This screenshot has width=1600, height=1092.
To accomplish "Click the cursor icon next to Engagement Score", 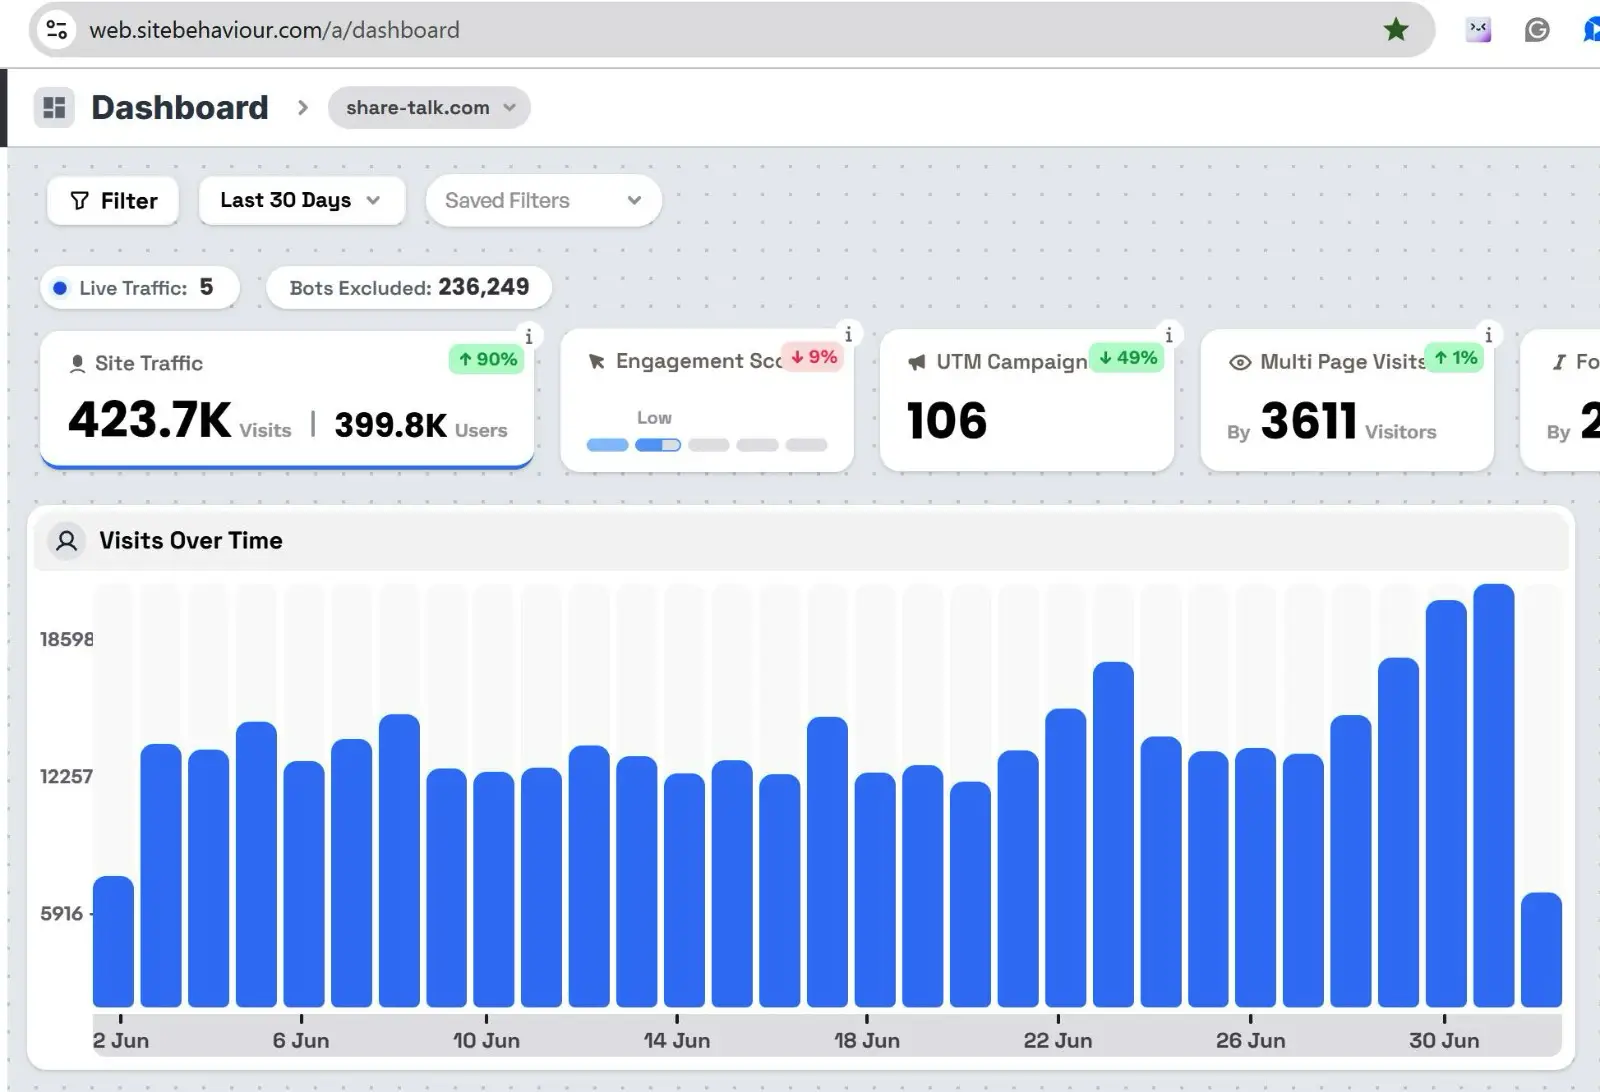I will tap(597, 362).
